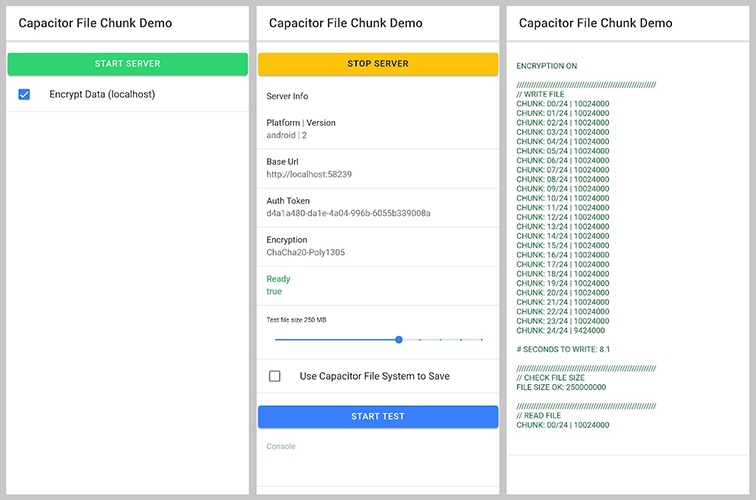
Task: Click the true value under Ready
Action: (x=274, y=292)
